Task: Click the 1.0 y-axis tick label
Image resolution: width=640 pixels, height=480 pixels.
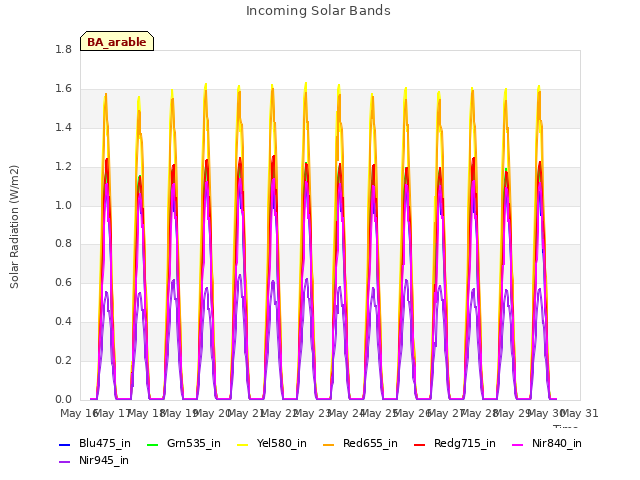Action: coord(63,205)
